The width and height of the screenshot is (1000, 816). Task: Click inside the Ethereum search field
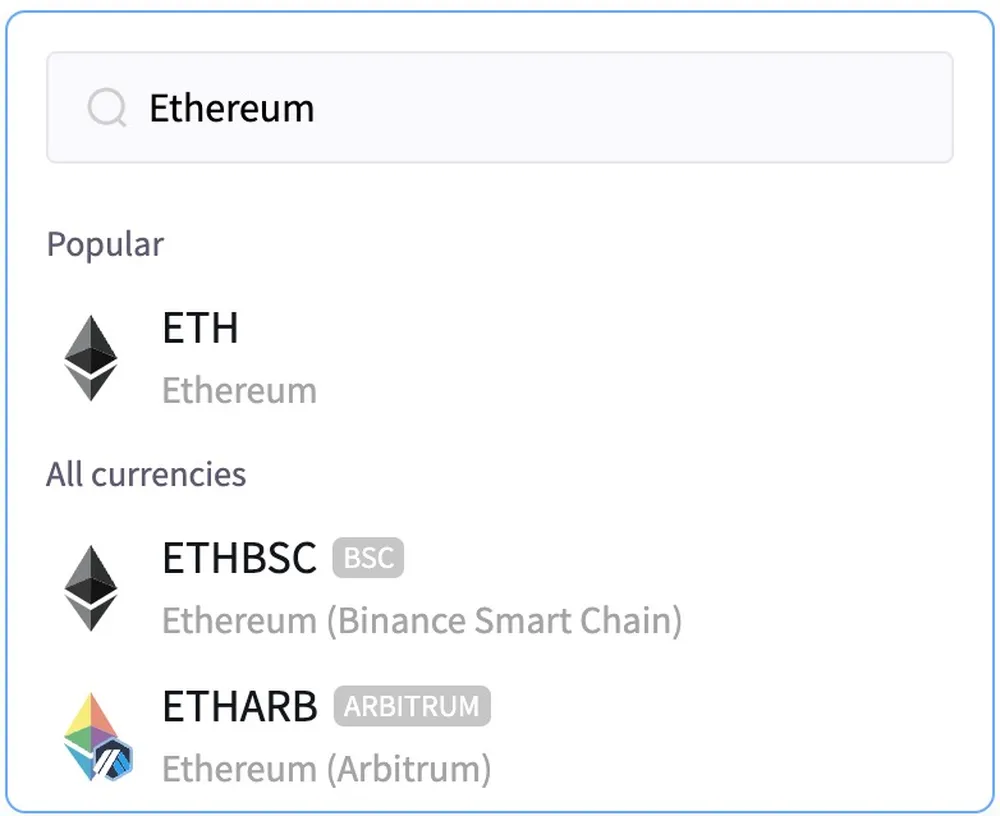click(x=500, y=107)
